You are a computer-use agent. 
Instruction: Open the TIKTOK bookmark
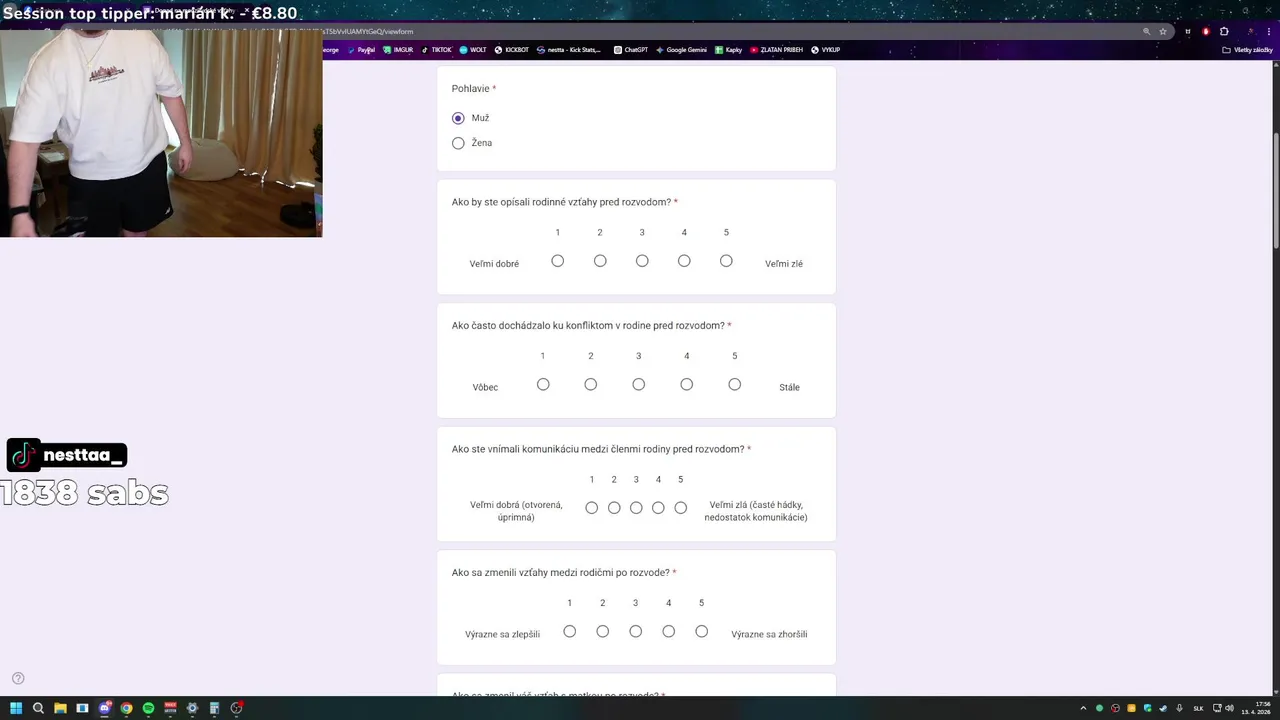pos(436,49)
